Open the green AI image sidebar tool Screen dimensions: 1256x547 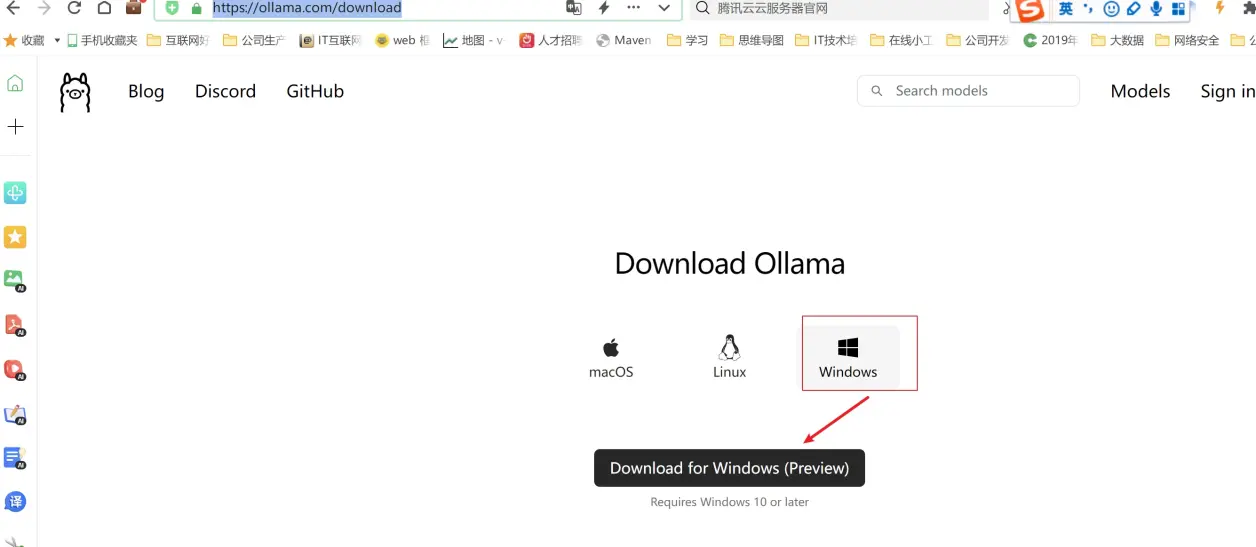[15, 281]
